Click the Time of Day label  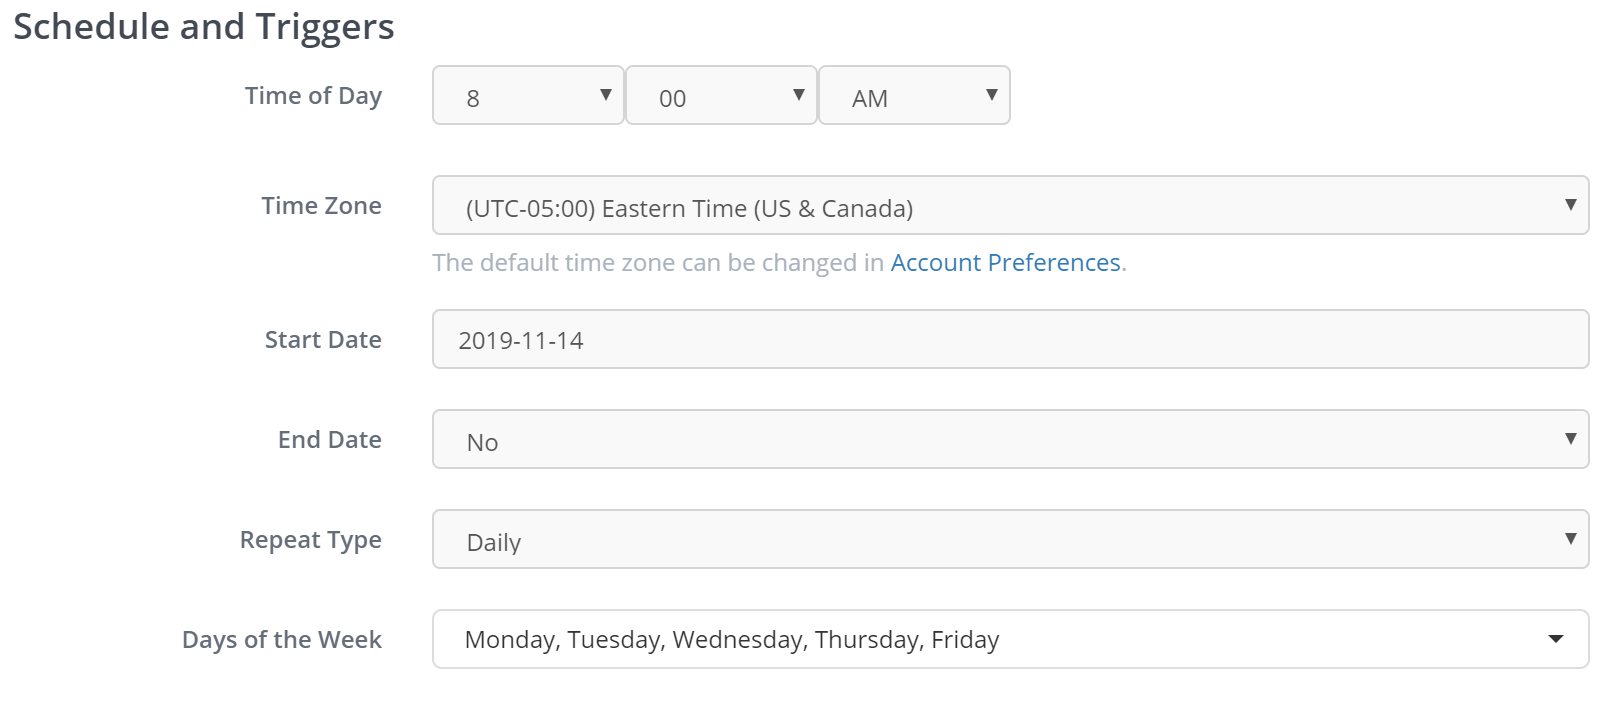click(313, 96)
